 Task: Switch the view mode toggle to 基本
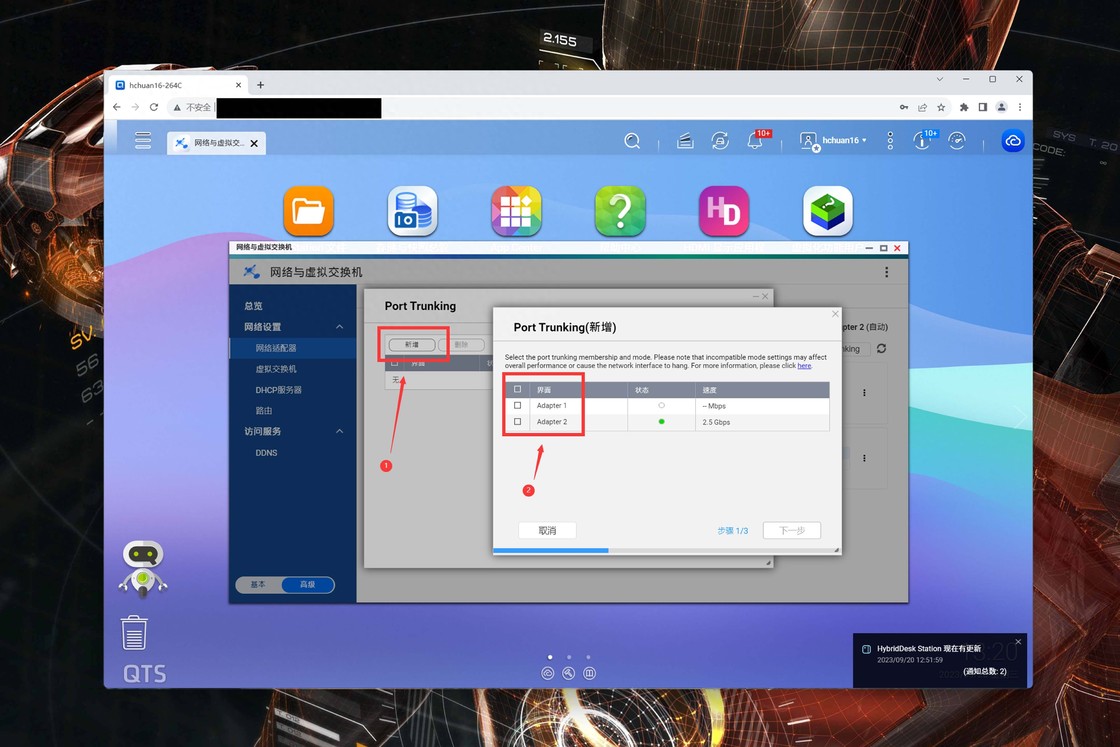pos(259,585)
